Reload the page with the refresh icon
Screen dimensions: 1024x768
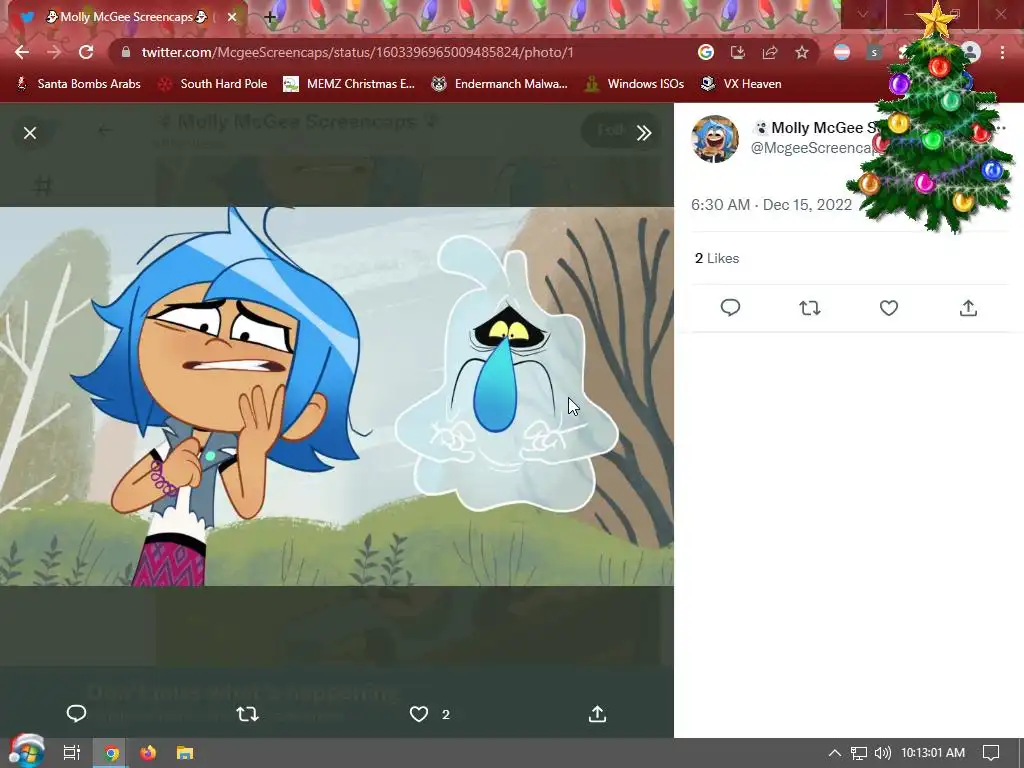pos(86,52)
